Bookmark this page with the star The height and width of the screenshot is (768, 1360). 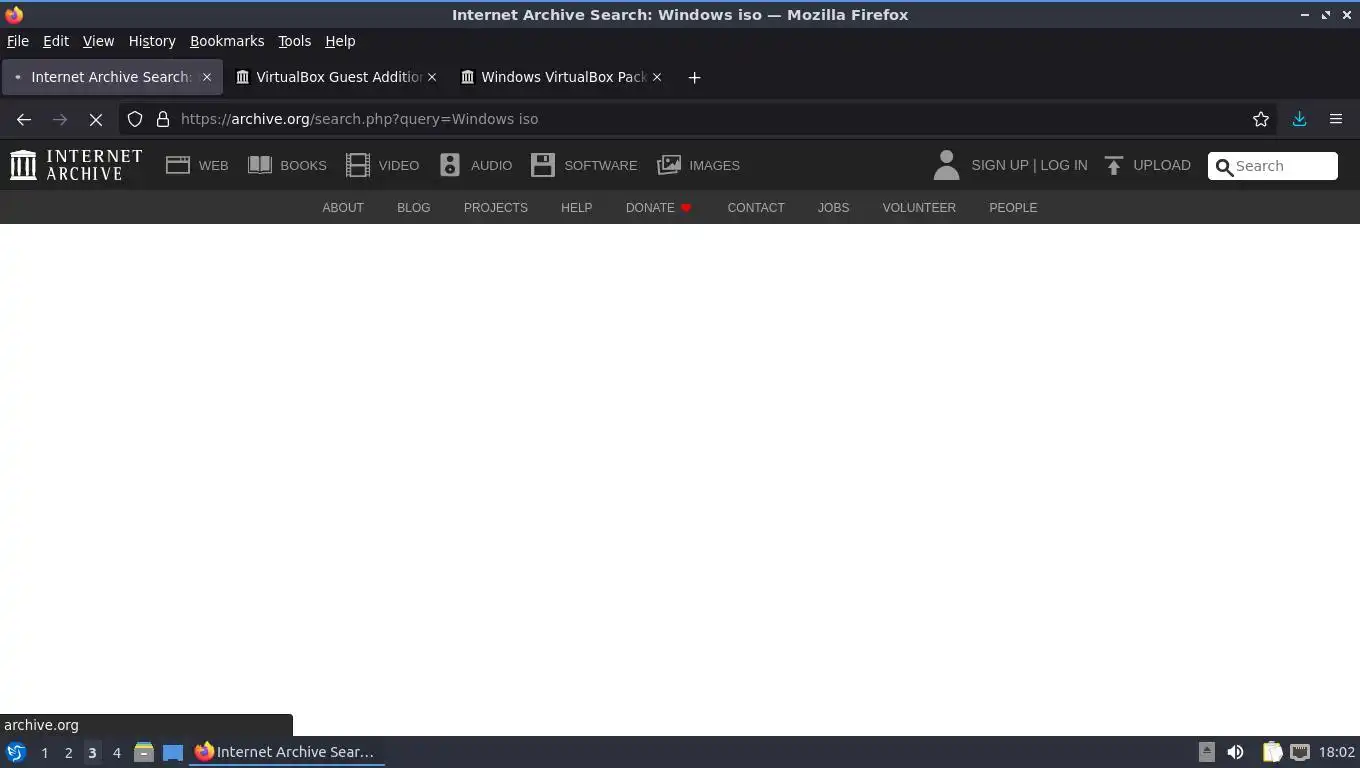[x=1261, y=119]
